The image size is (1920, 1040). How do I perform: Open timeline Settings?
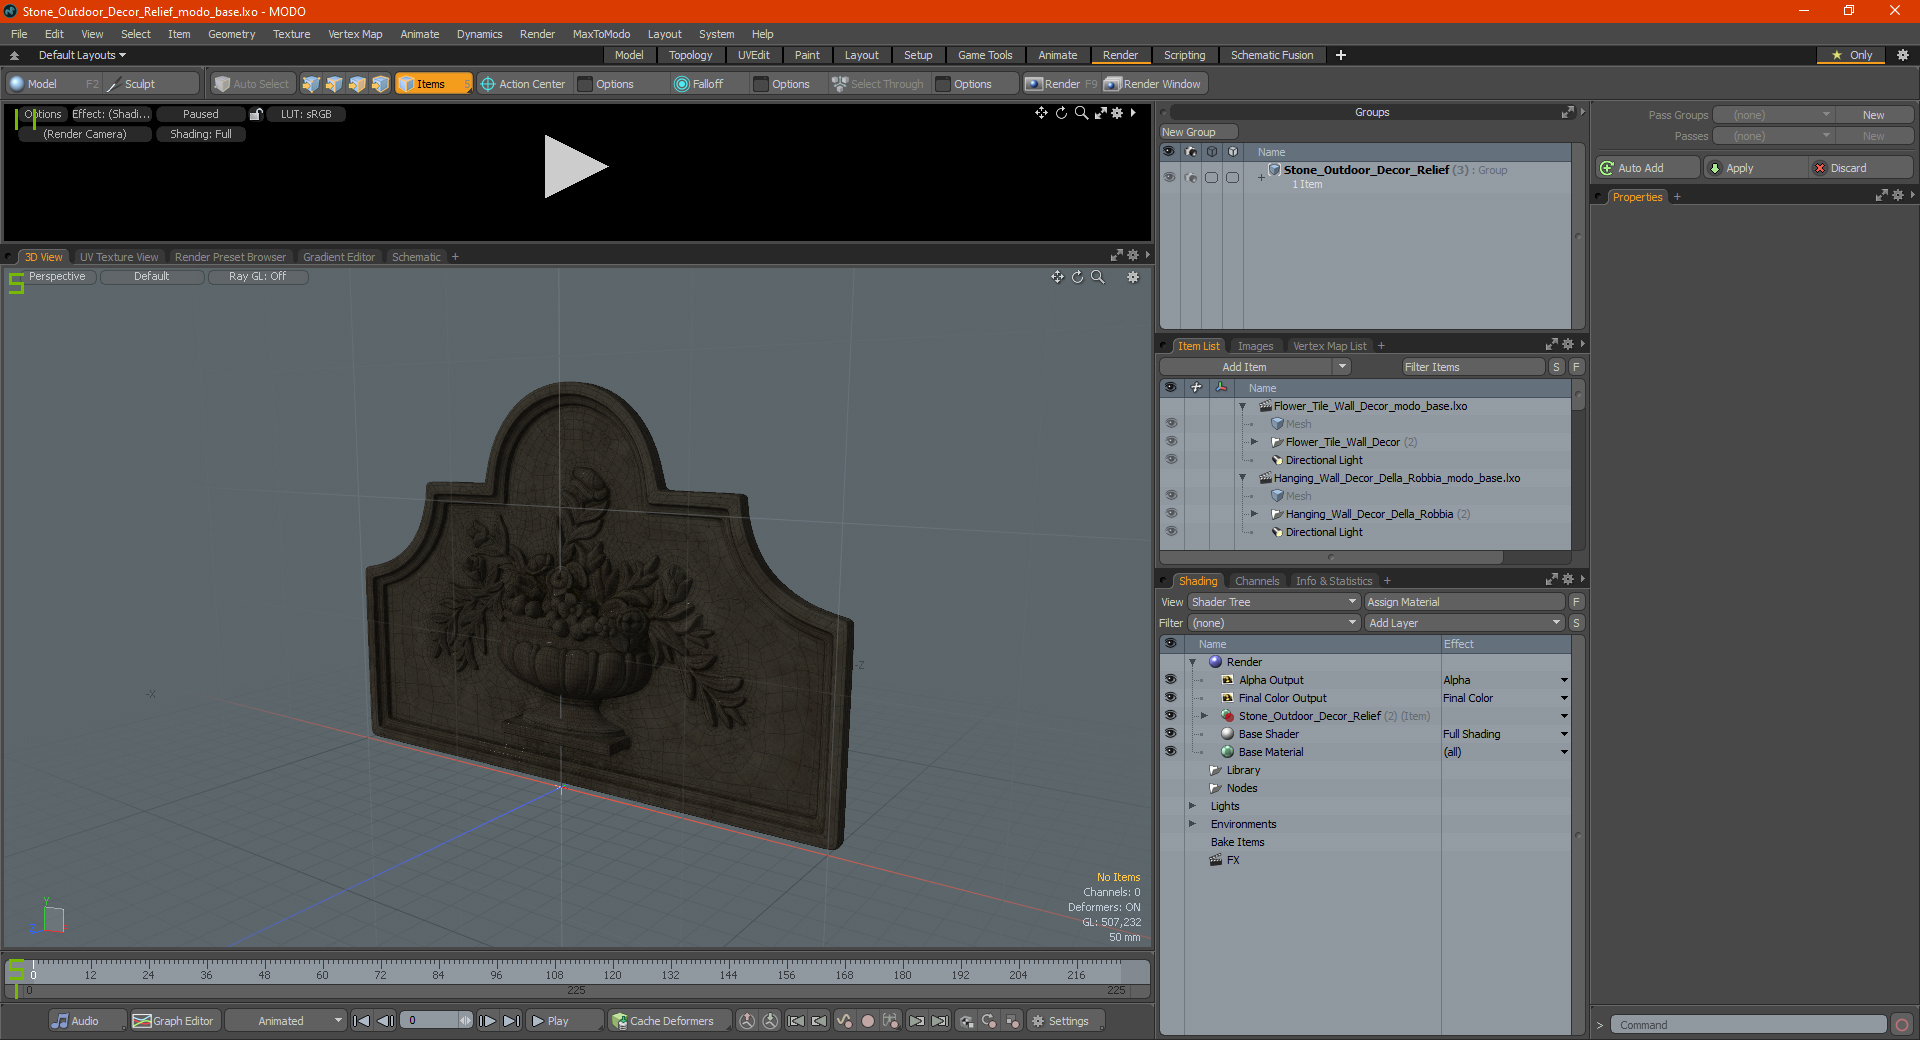[x=1066, y=1021]
